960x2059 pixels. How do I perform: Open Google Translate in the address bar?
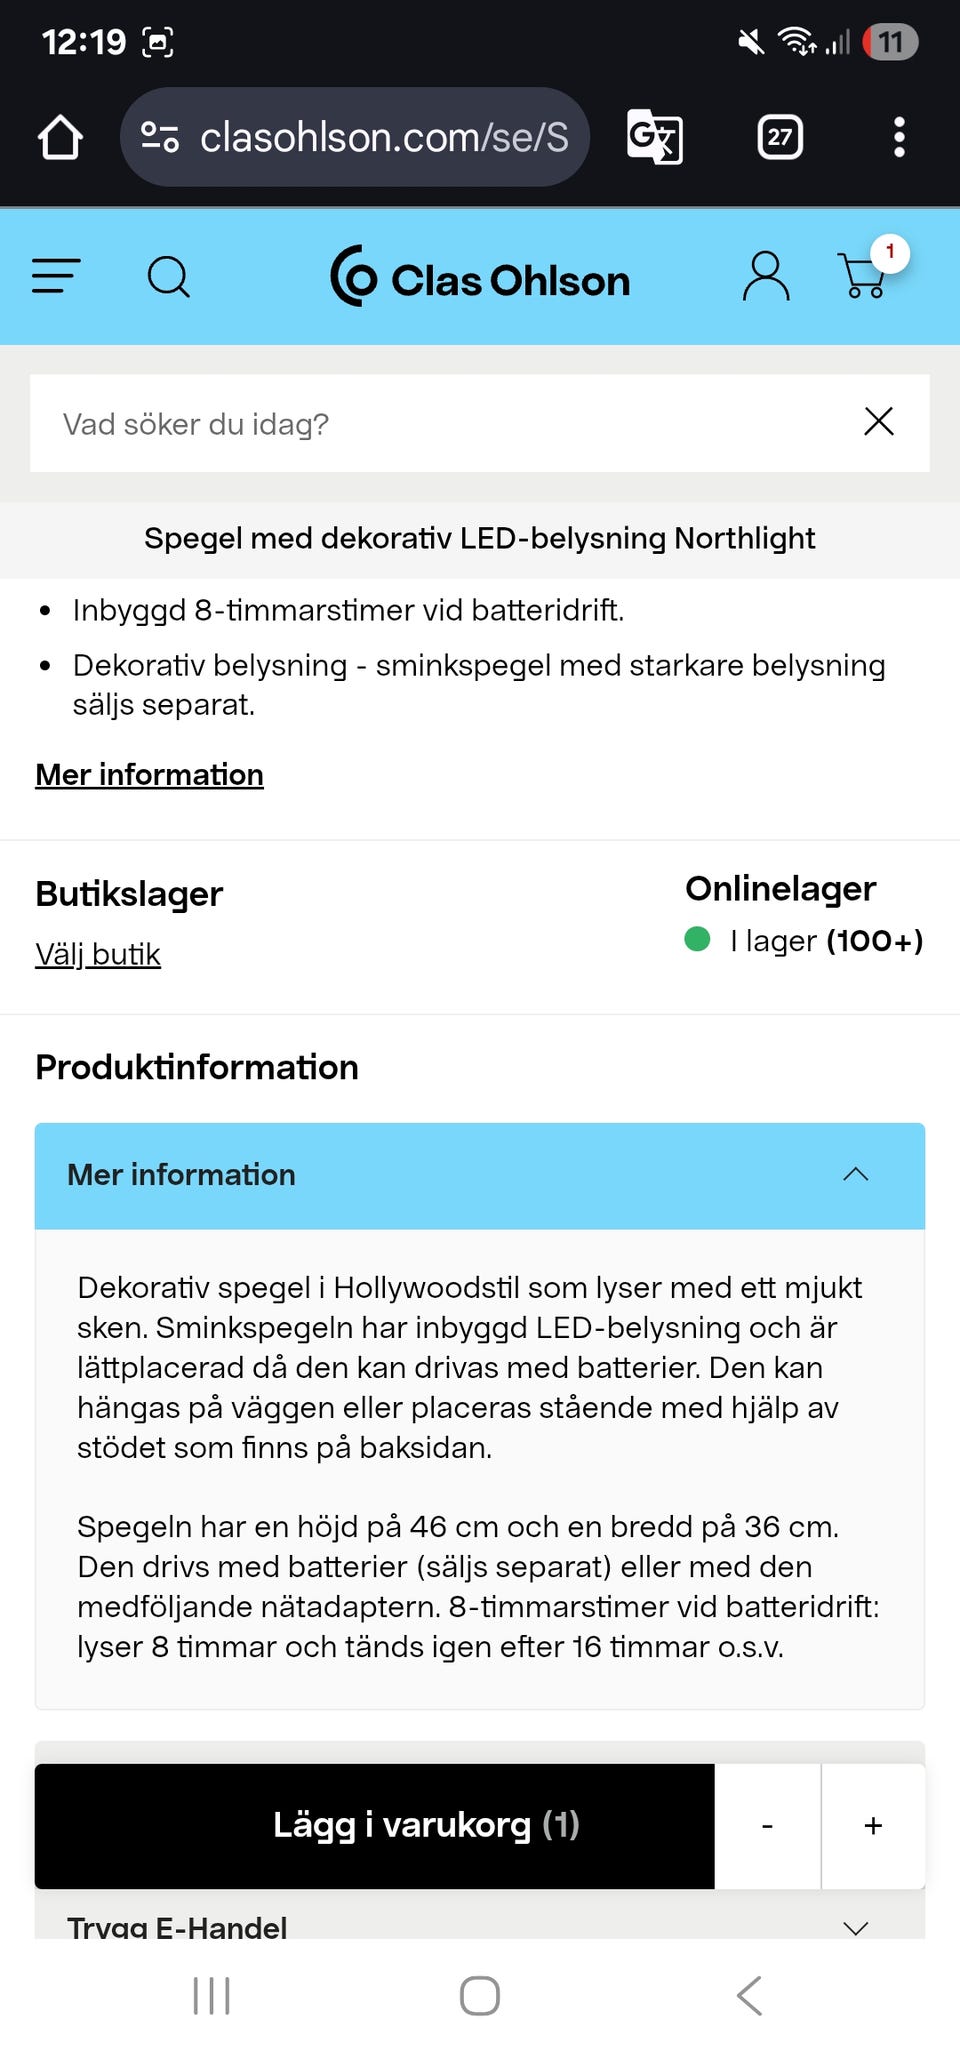[x=655, y=137]
